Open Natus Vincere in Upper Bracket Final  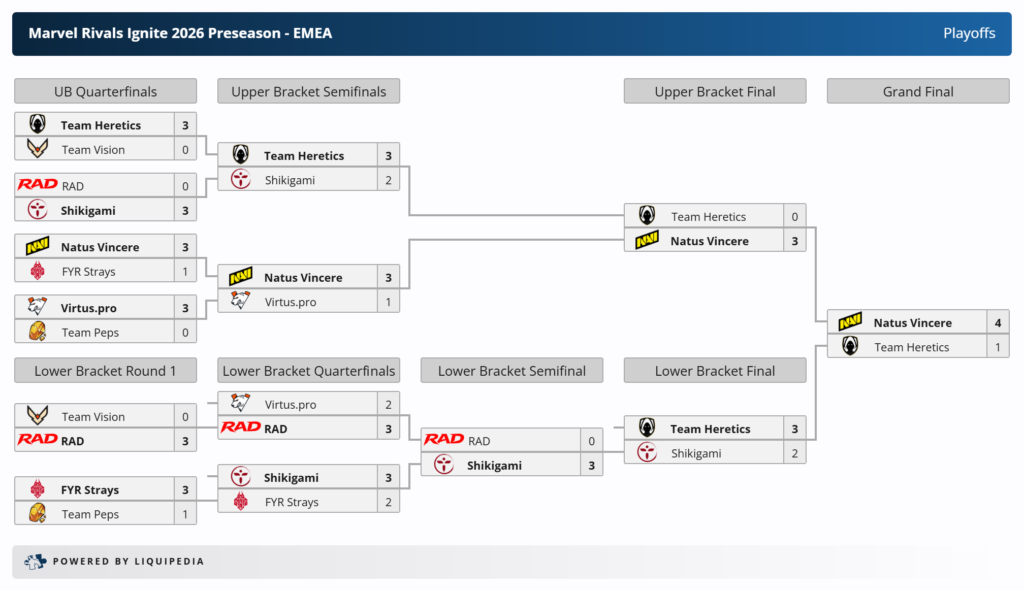pyautogui.click(x=709, y=241)
